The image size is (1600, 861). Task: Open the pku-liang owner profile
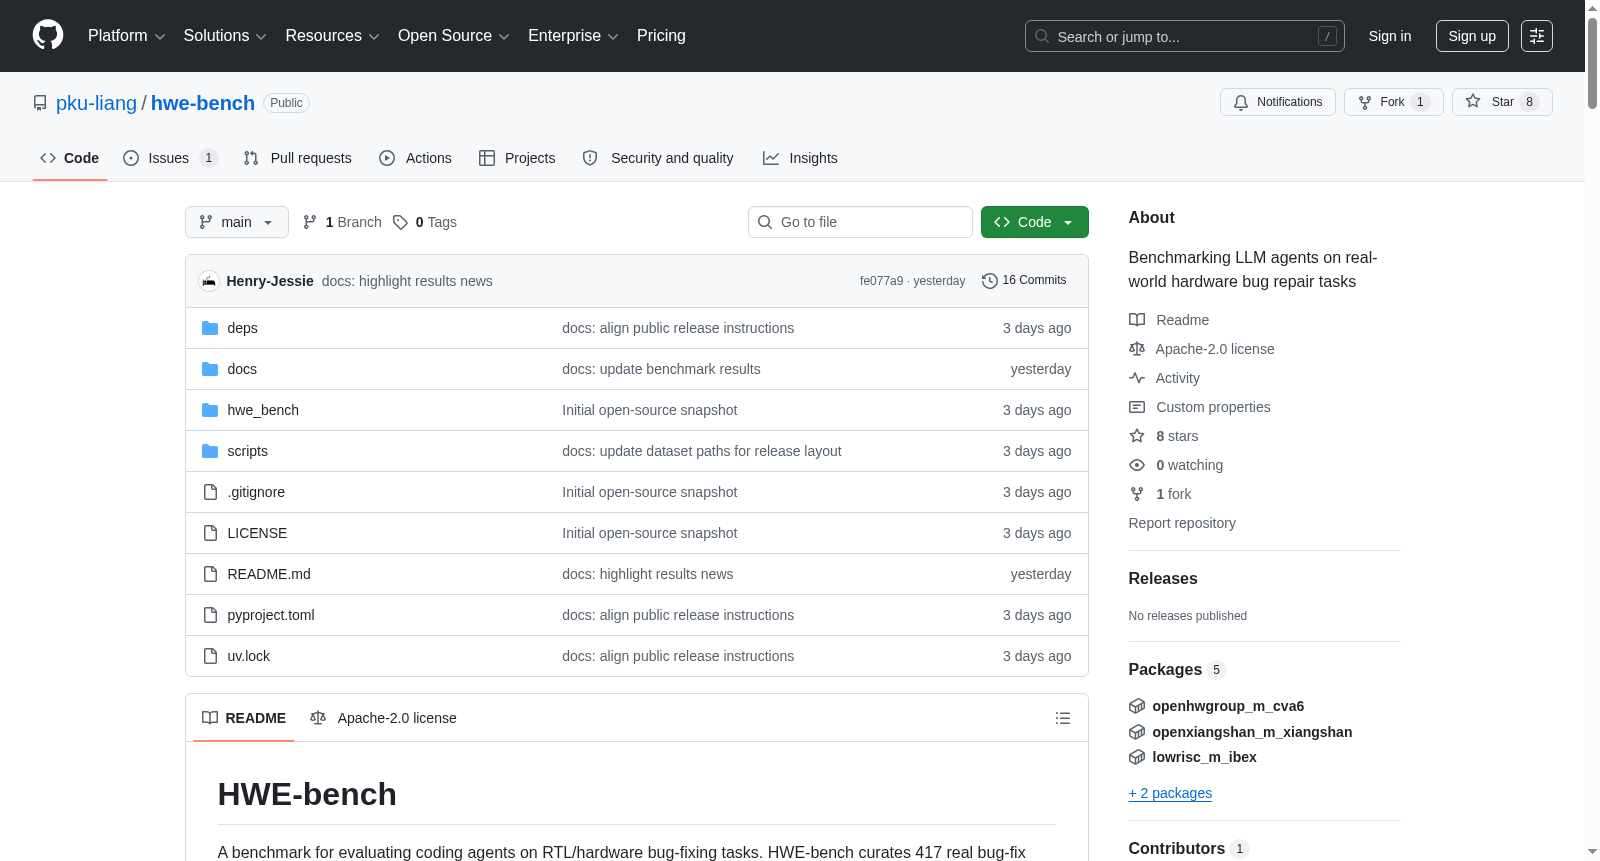[x=96, y=103]
